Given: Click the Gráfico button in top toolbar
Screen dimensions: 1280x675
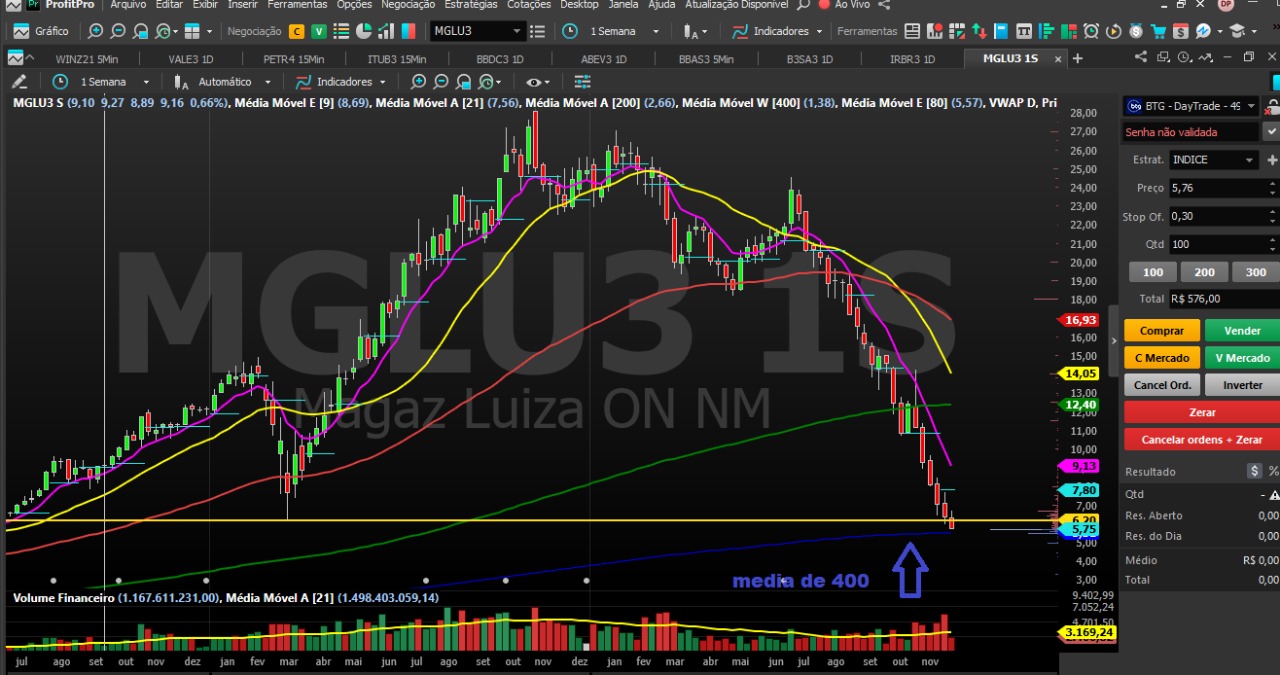Looking at the screenshot, I should pyautogui.click(x=42, y=31).
